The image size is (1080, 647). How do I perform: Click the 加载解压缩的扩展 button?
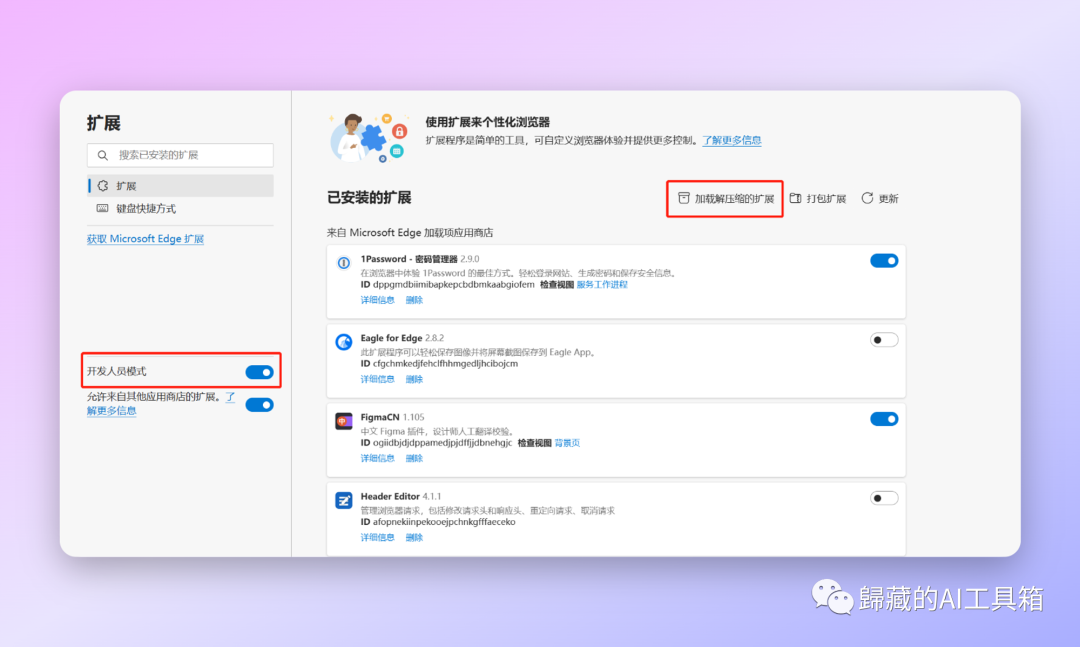[x=725, y=198]
